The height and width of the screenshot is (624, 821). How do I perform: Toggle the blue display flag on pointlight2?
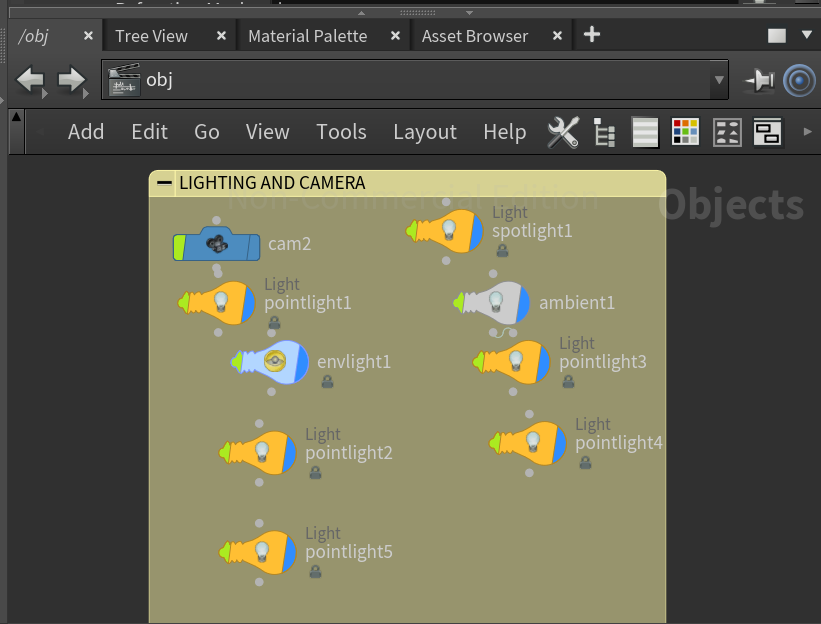point(290,453)
